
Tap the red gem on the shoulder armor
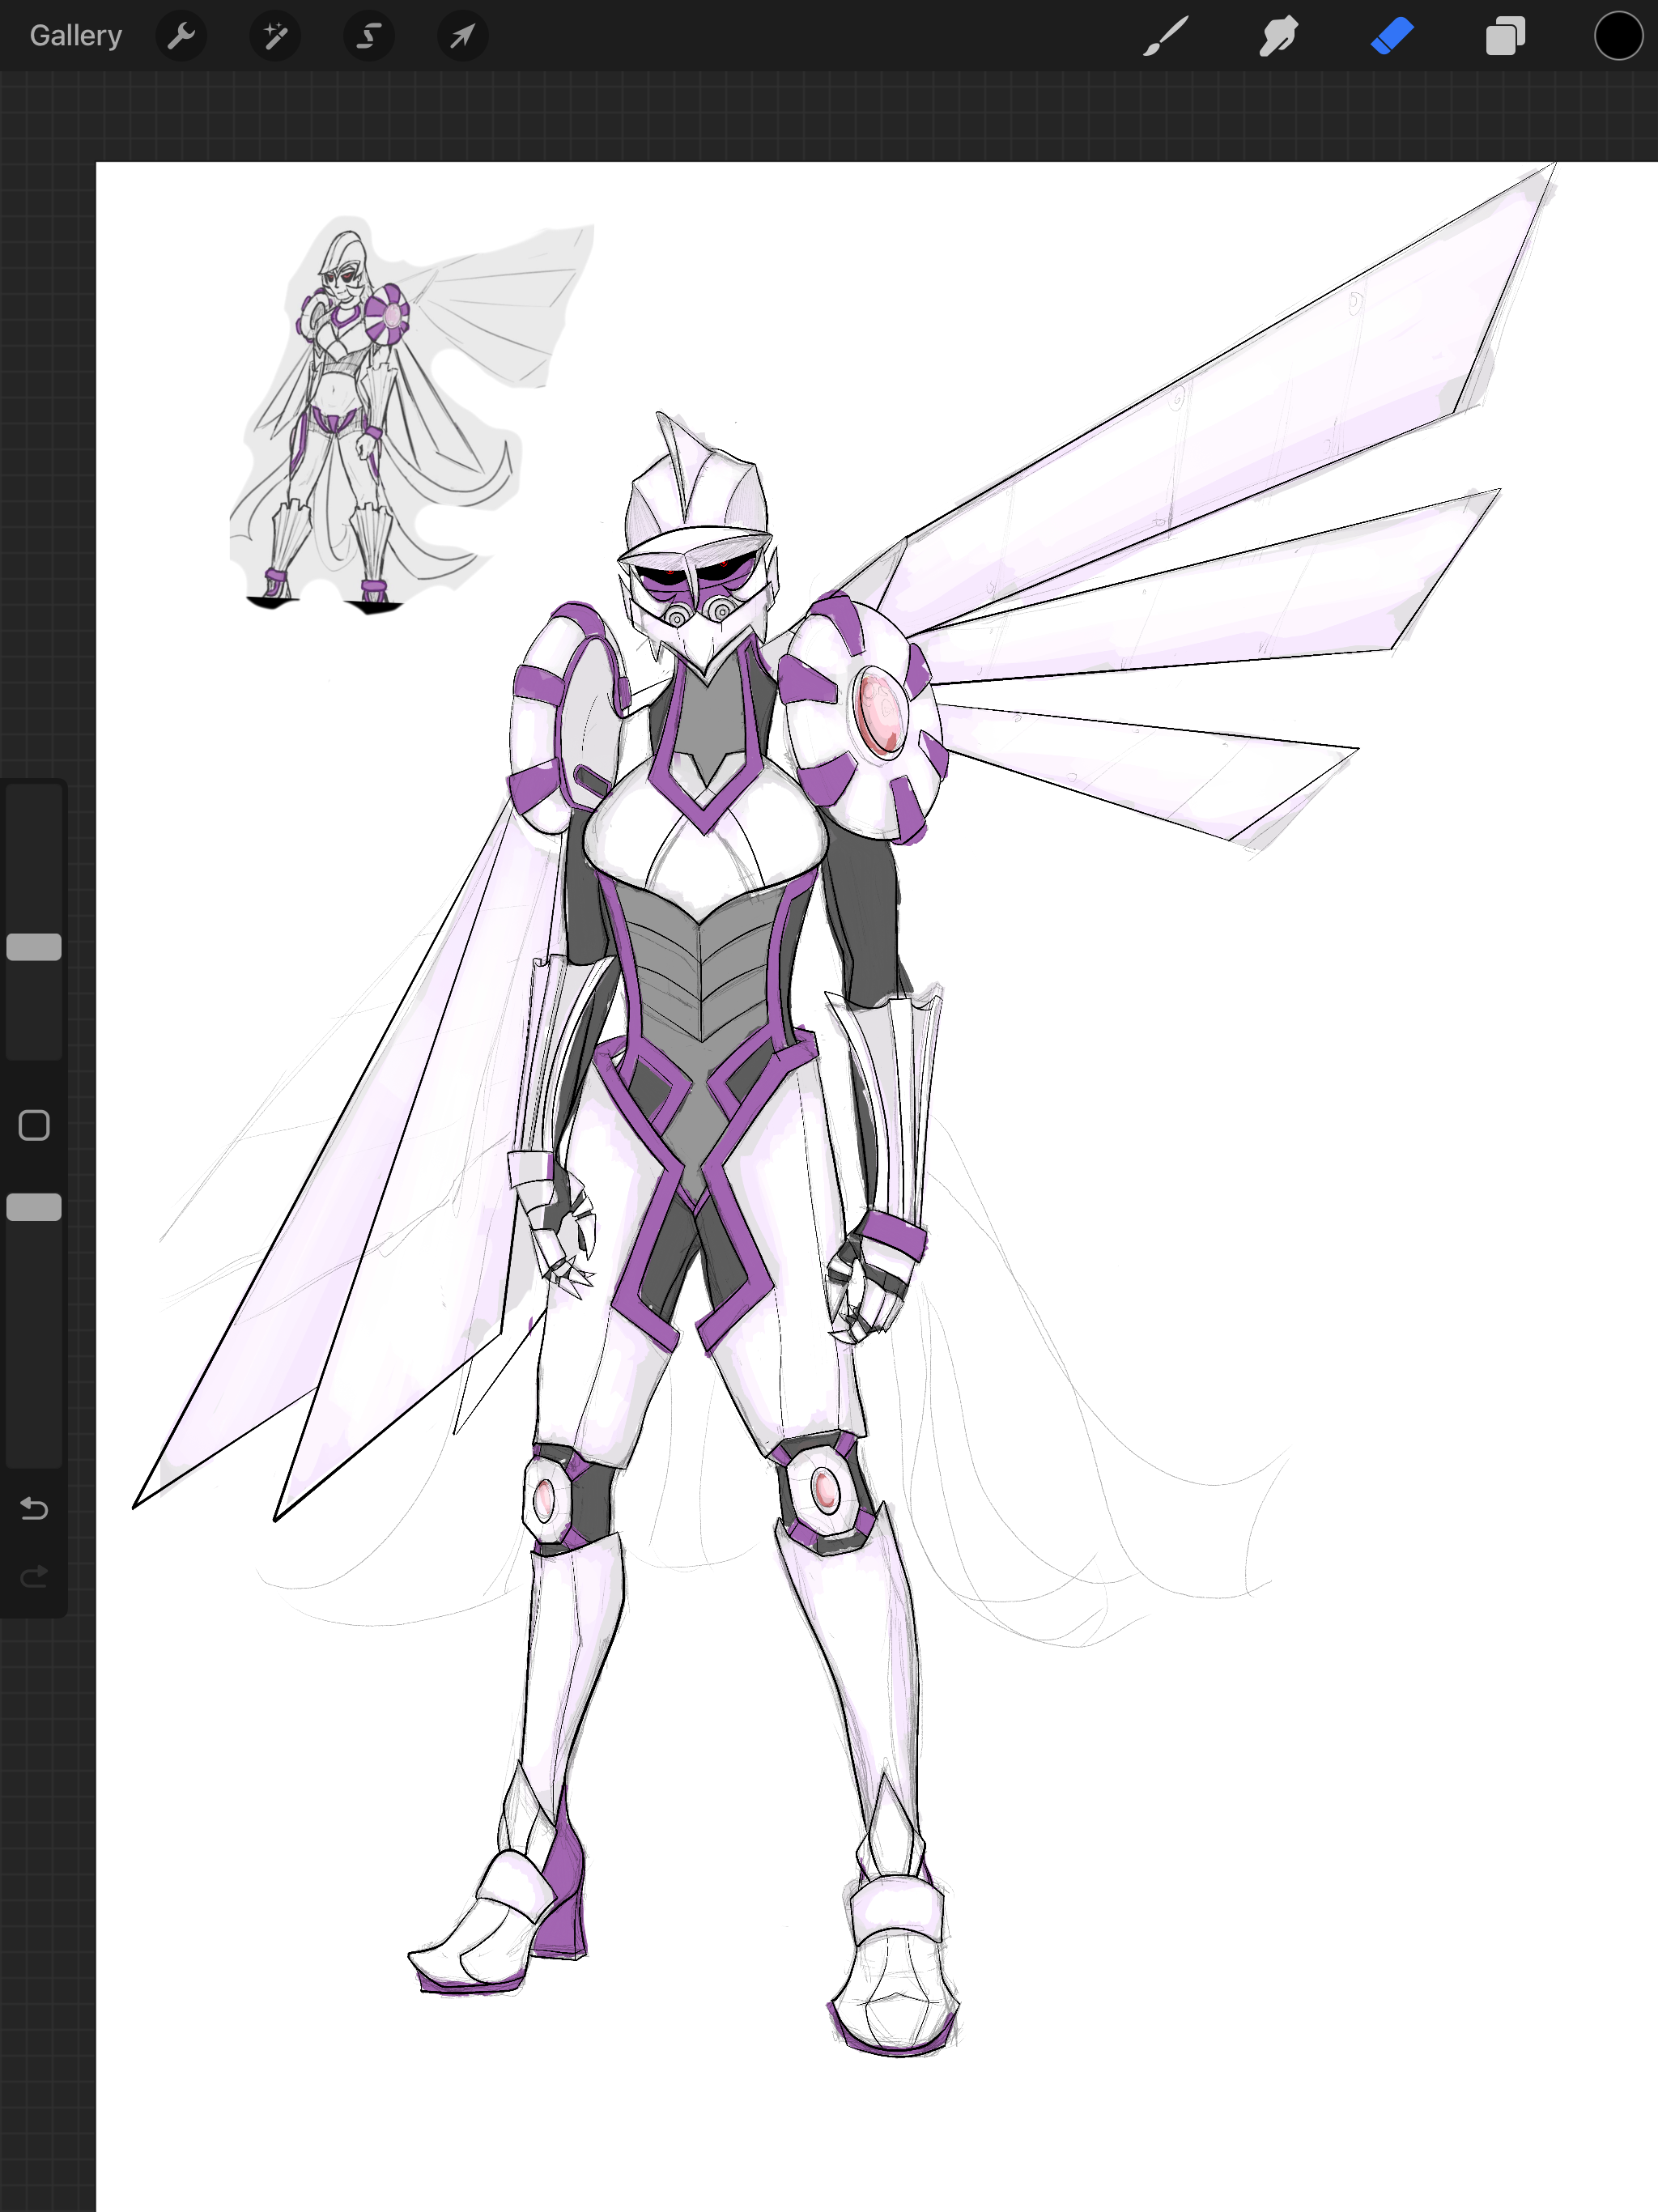(x=880, y=713)
